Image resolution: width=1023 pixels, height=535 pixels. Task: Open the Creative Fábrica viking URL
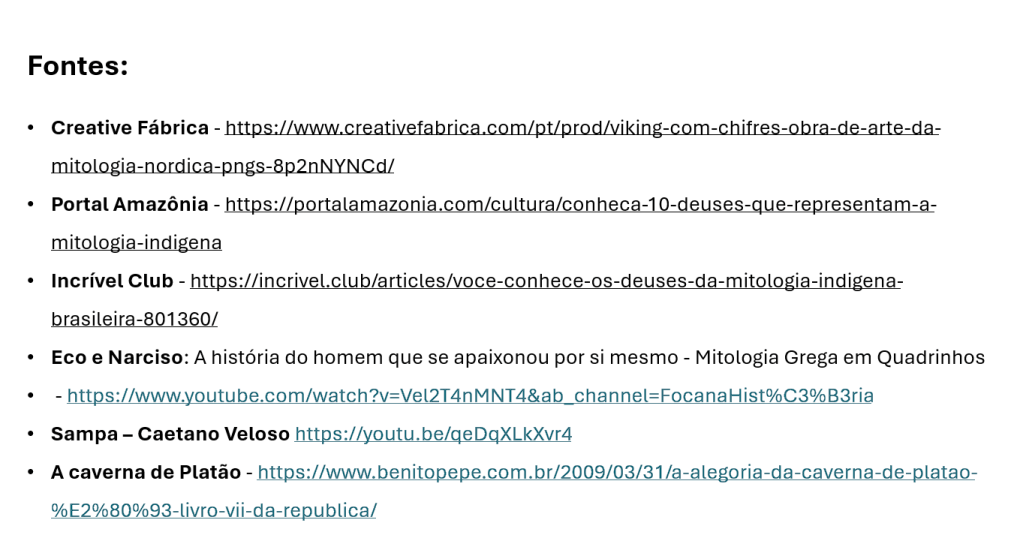(x=583, y=128)
